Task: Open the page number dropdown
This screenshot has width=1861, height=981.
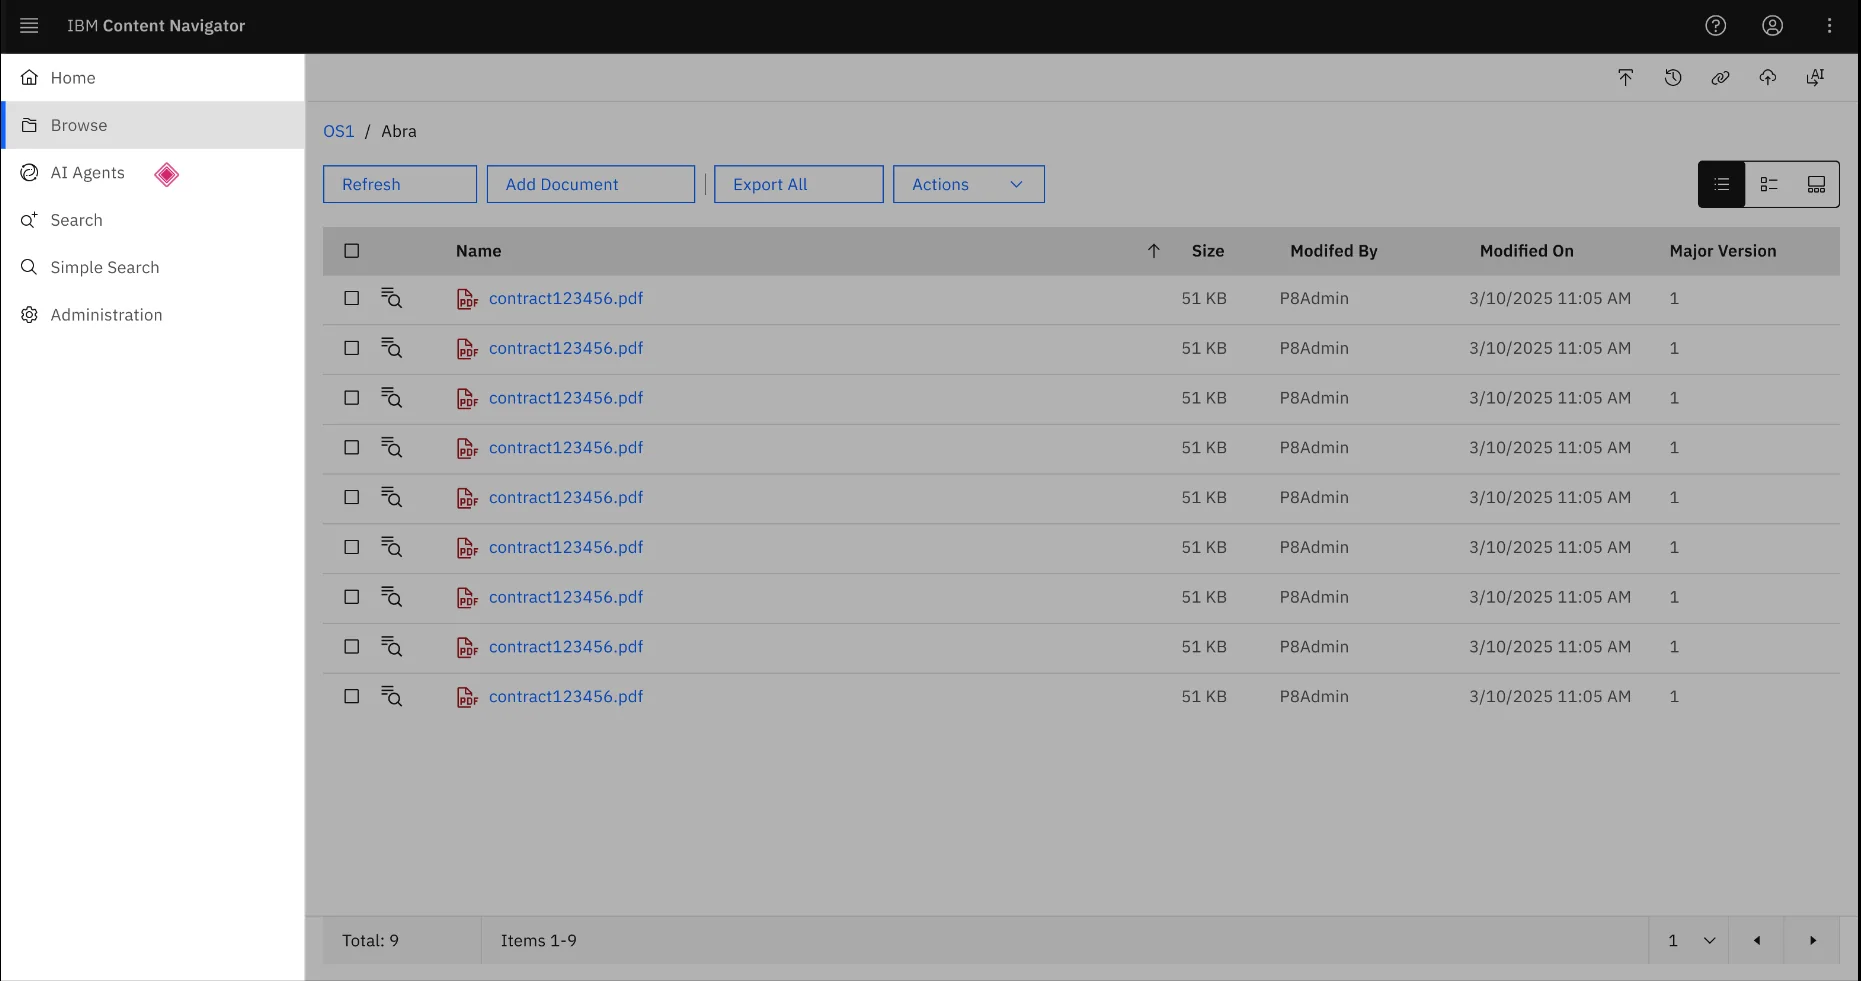Action: [x=1691, y=940]
